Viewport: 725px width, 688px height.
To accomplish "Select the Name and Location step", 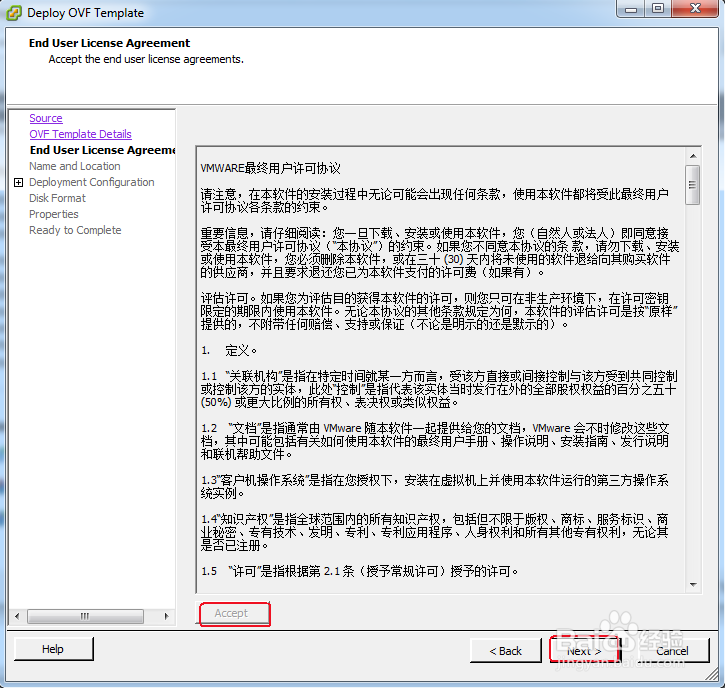I will (x=75, y=166).
